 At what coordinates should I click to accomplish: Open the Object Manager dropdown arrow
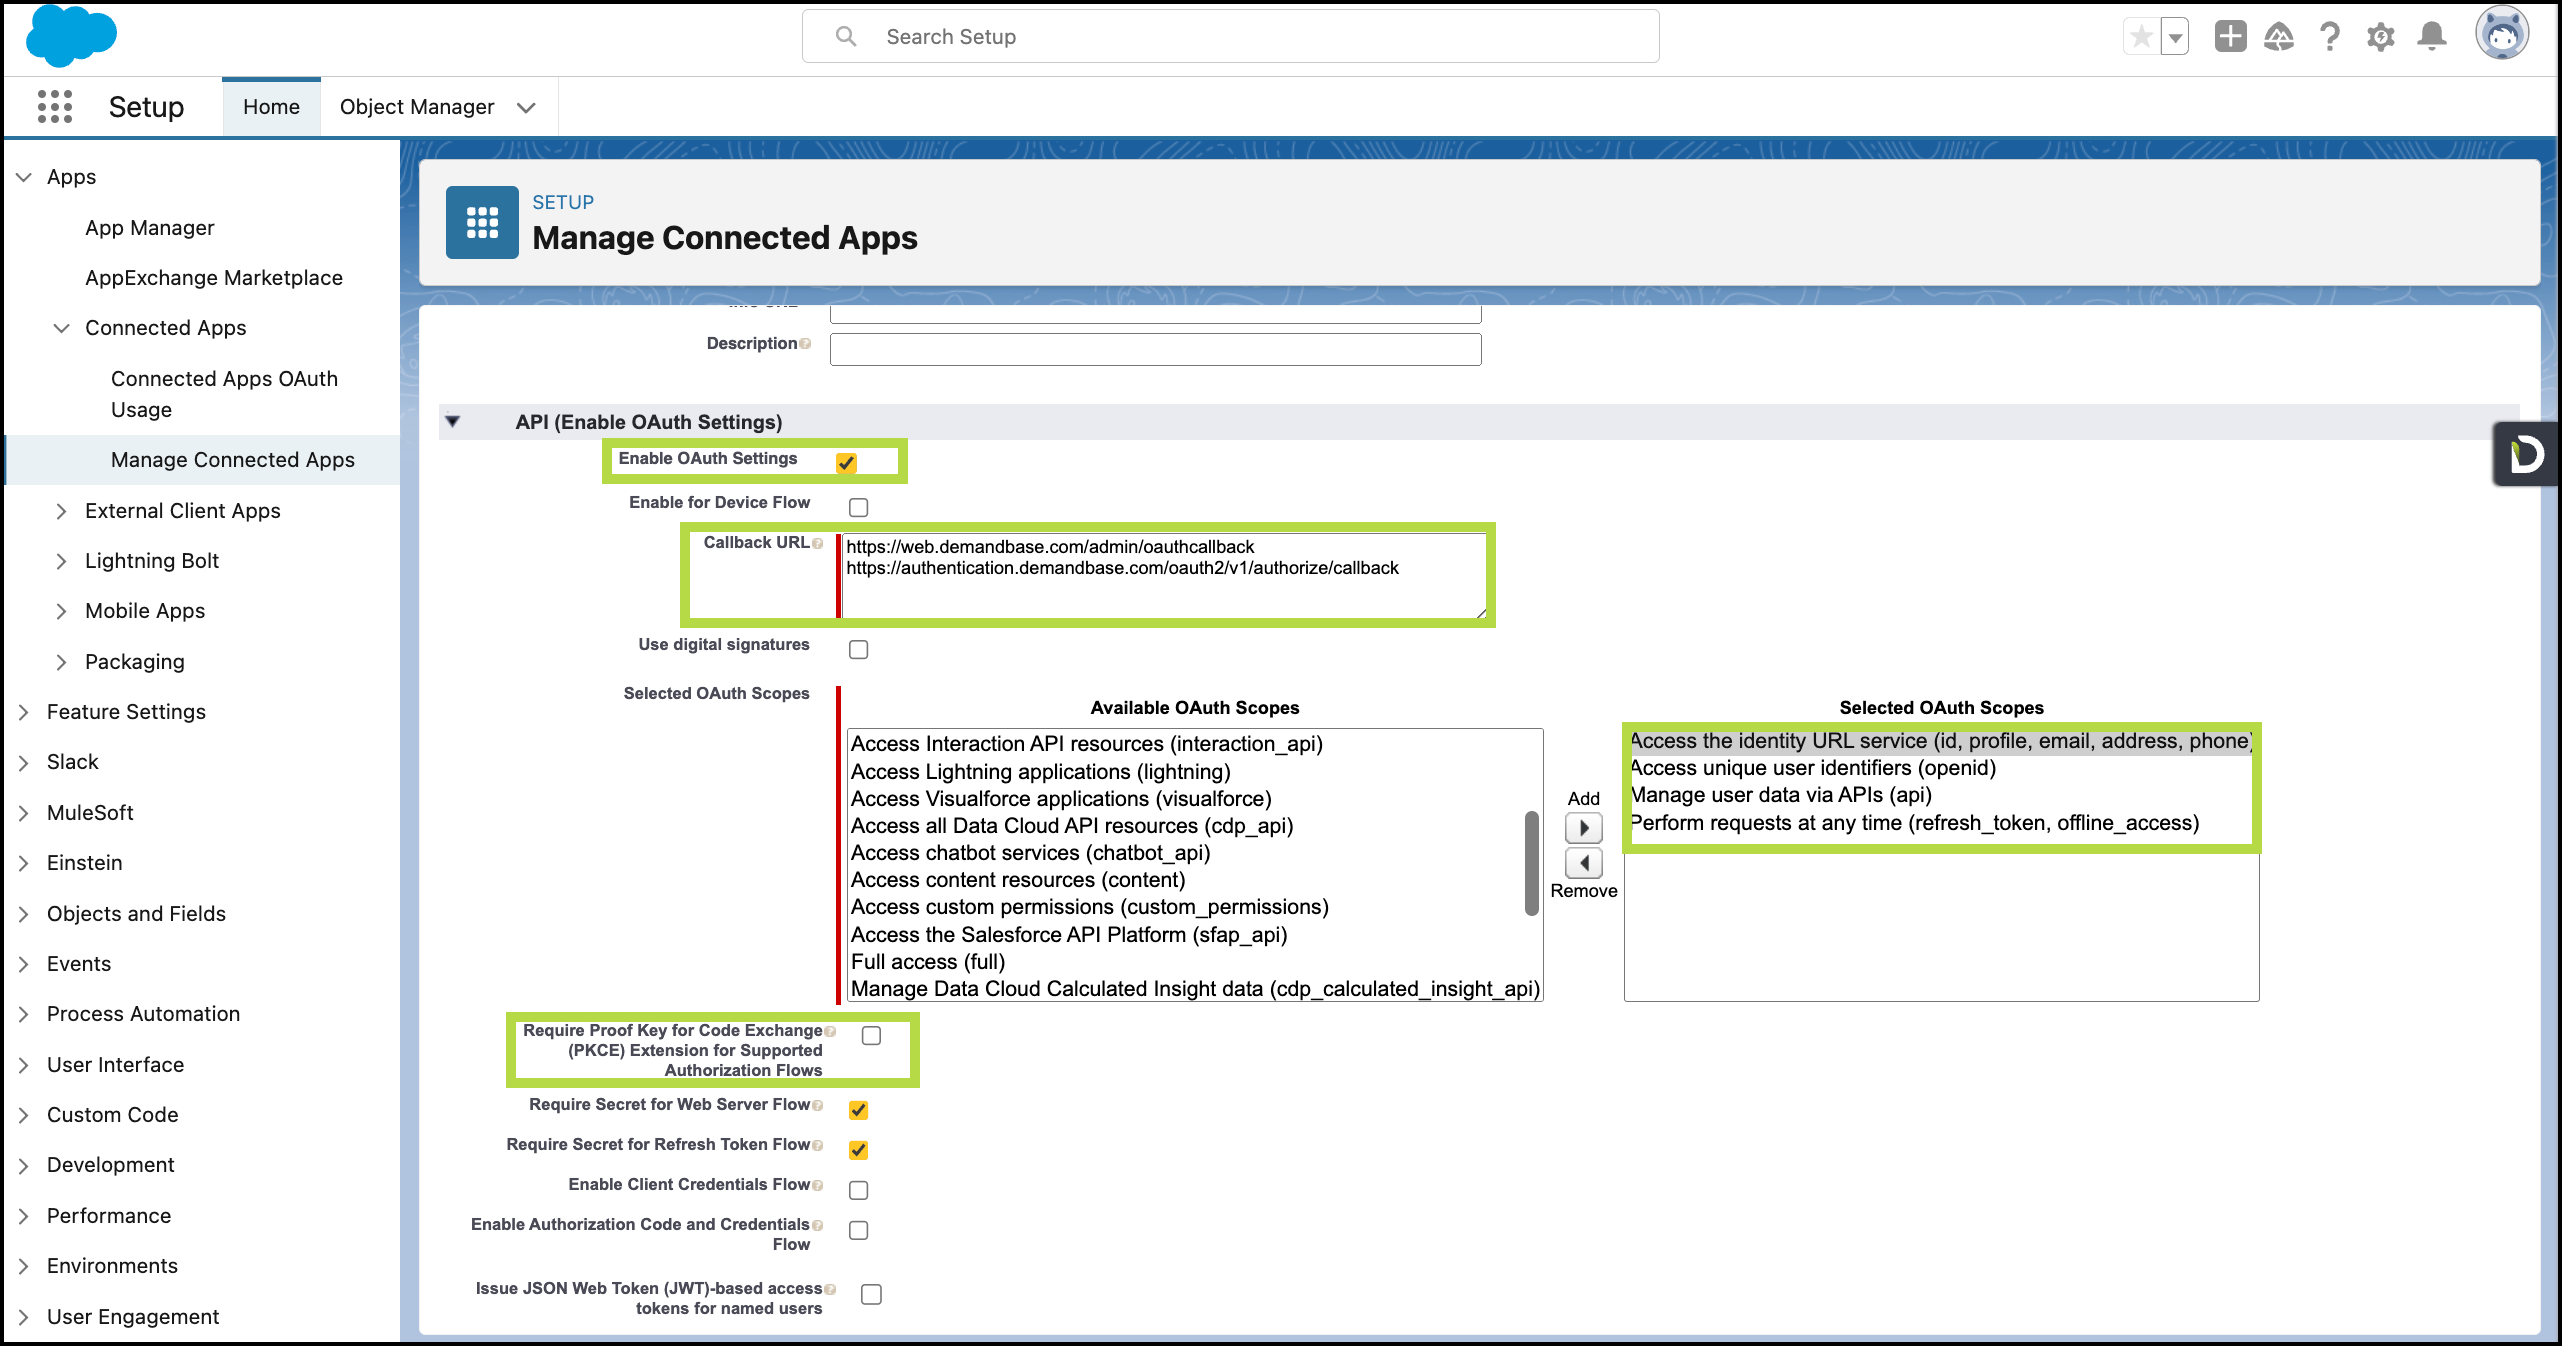click(526, 107)
